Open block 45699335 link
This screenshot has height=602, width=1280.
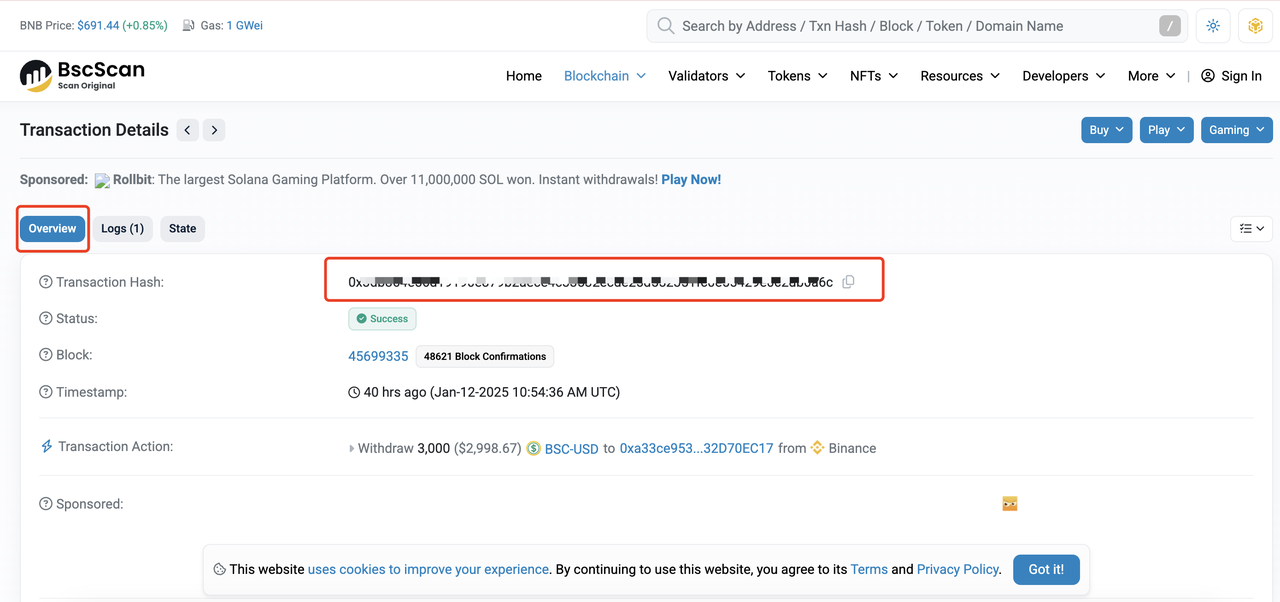[x=378, y=356]
